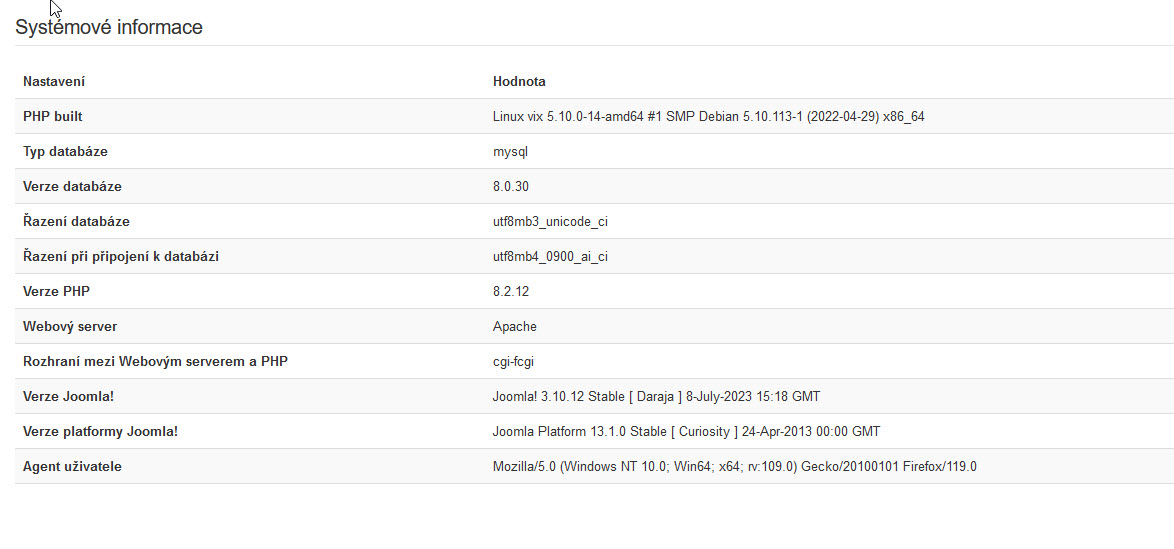
Task: Click the 8.0.30 database version value
Action: pos(511,186)
